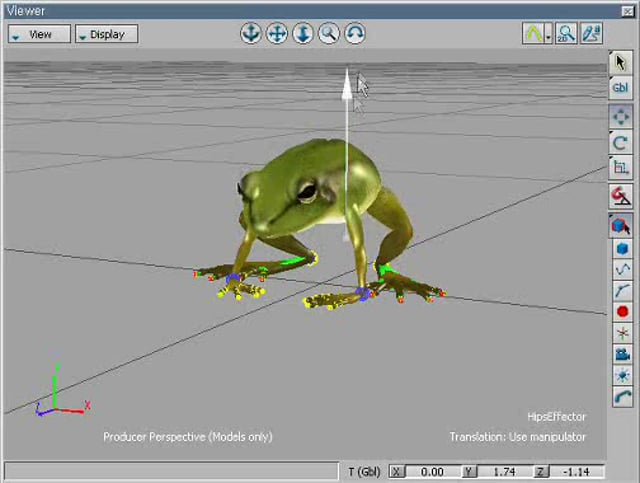Click the 2D magnifier icon

pos(567,33)
